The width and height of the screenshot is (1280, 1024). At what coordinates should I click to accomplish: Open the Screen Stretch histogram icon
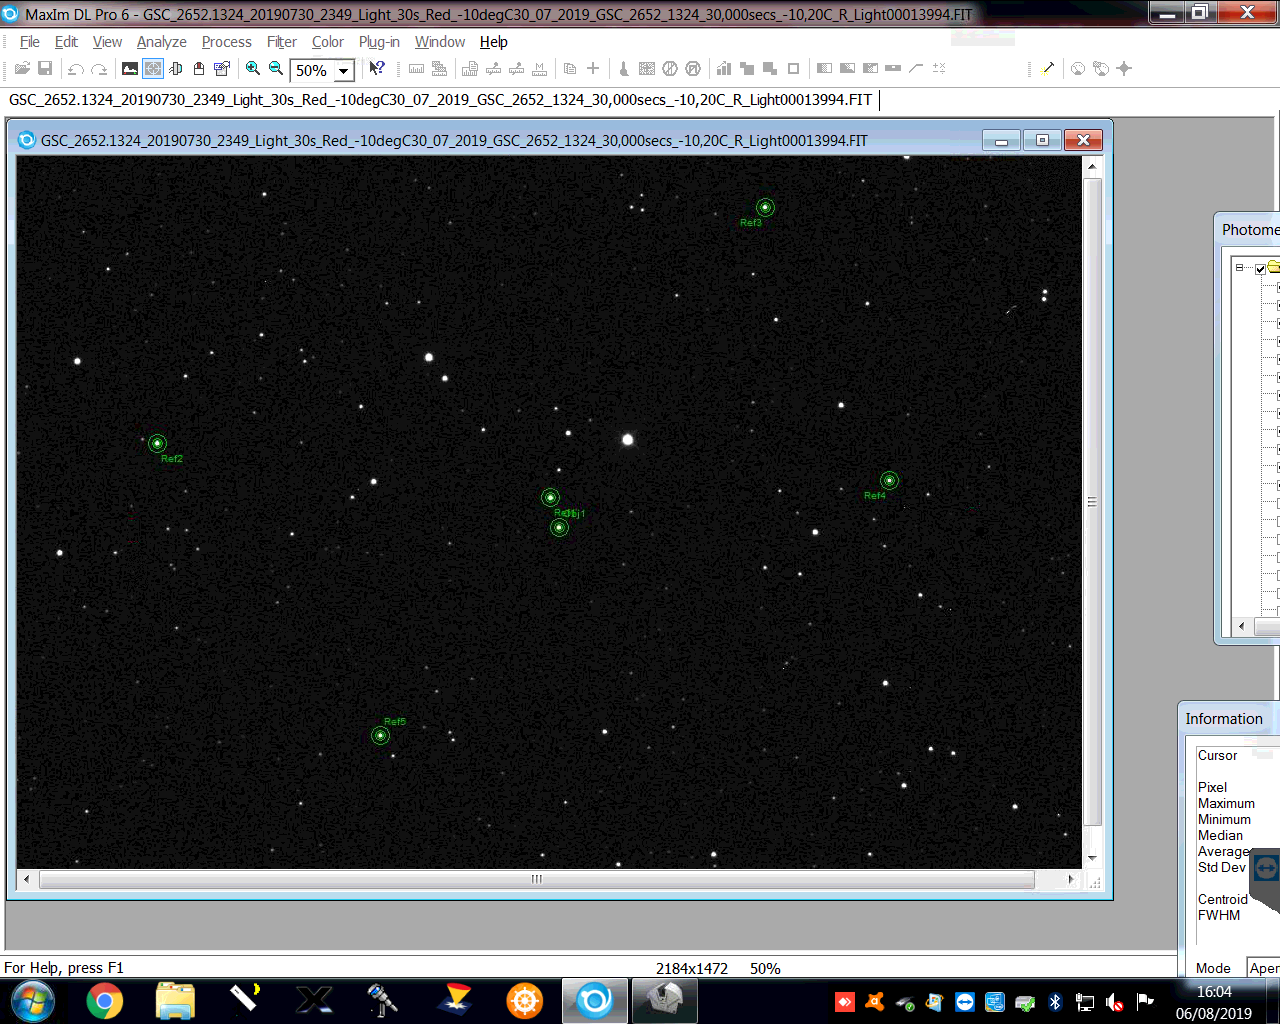click(x=130, y=68)
